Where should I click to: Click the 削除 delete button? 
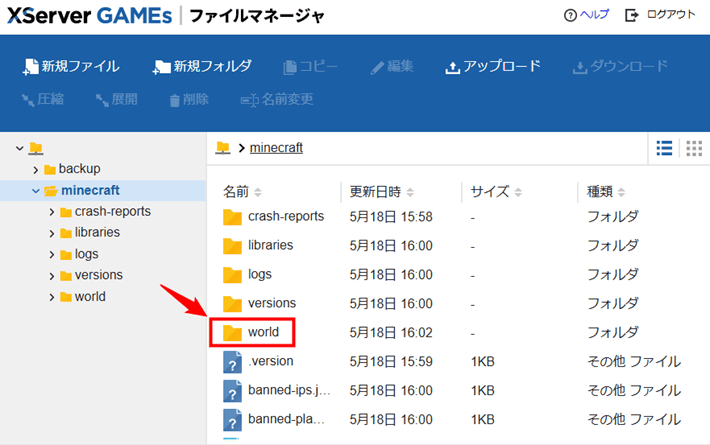[189, 99]
